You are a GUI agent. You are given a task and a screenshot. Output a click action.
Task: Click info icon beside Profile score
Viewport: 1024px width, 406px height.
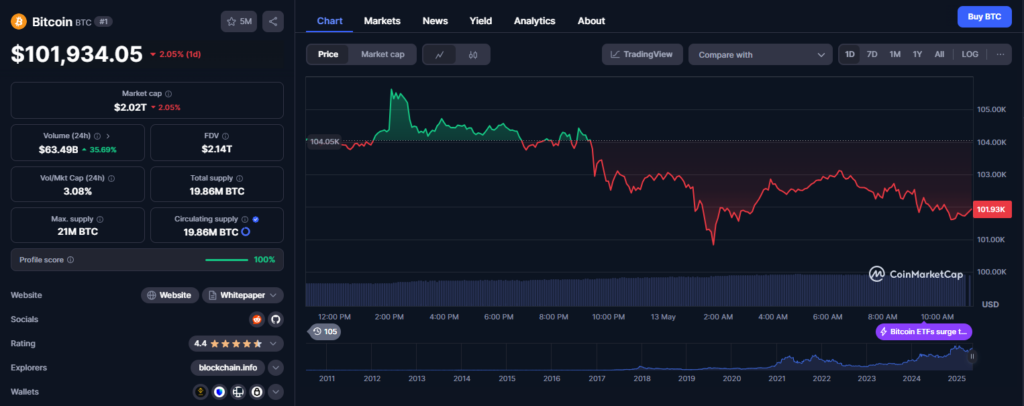pyautogui.click(x=71, y=260)
